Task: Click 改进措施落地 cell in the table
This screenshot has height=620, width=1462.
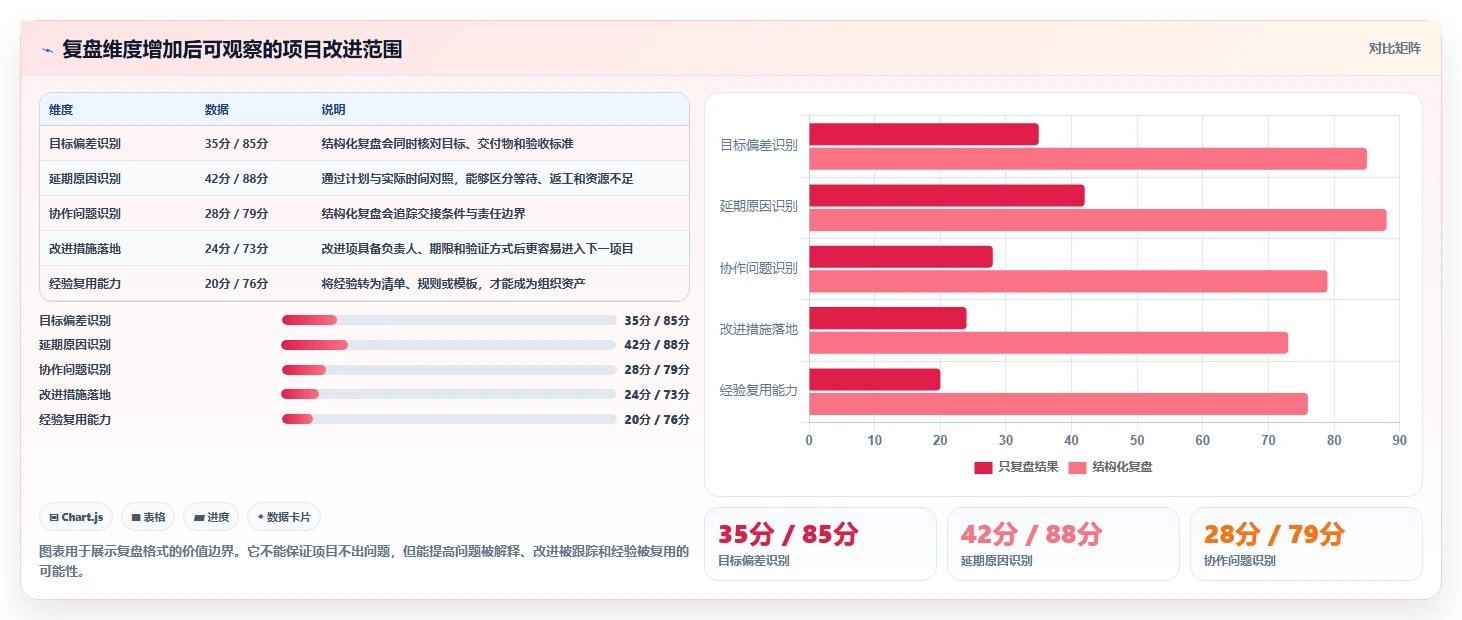Action: [x=85, y=249]
